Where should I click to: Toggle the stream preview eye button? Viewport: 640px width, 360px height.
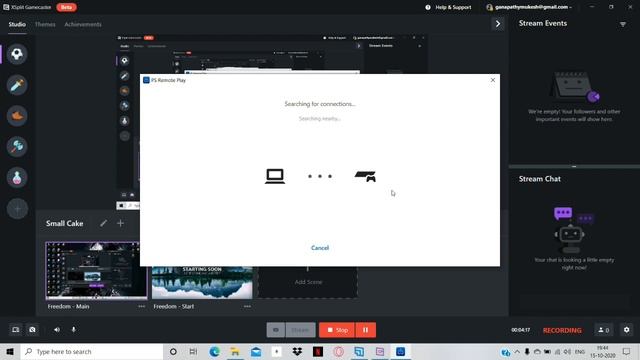[276, 330]
